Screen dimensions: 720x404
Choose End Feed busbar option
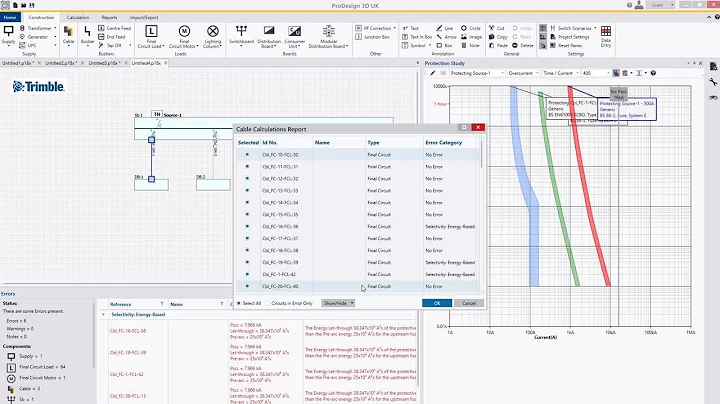112,37
